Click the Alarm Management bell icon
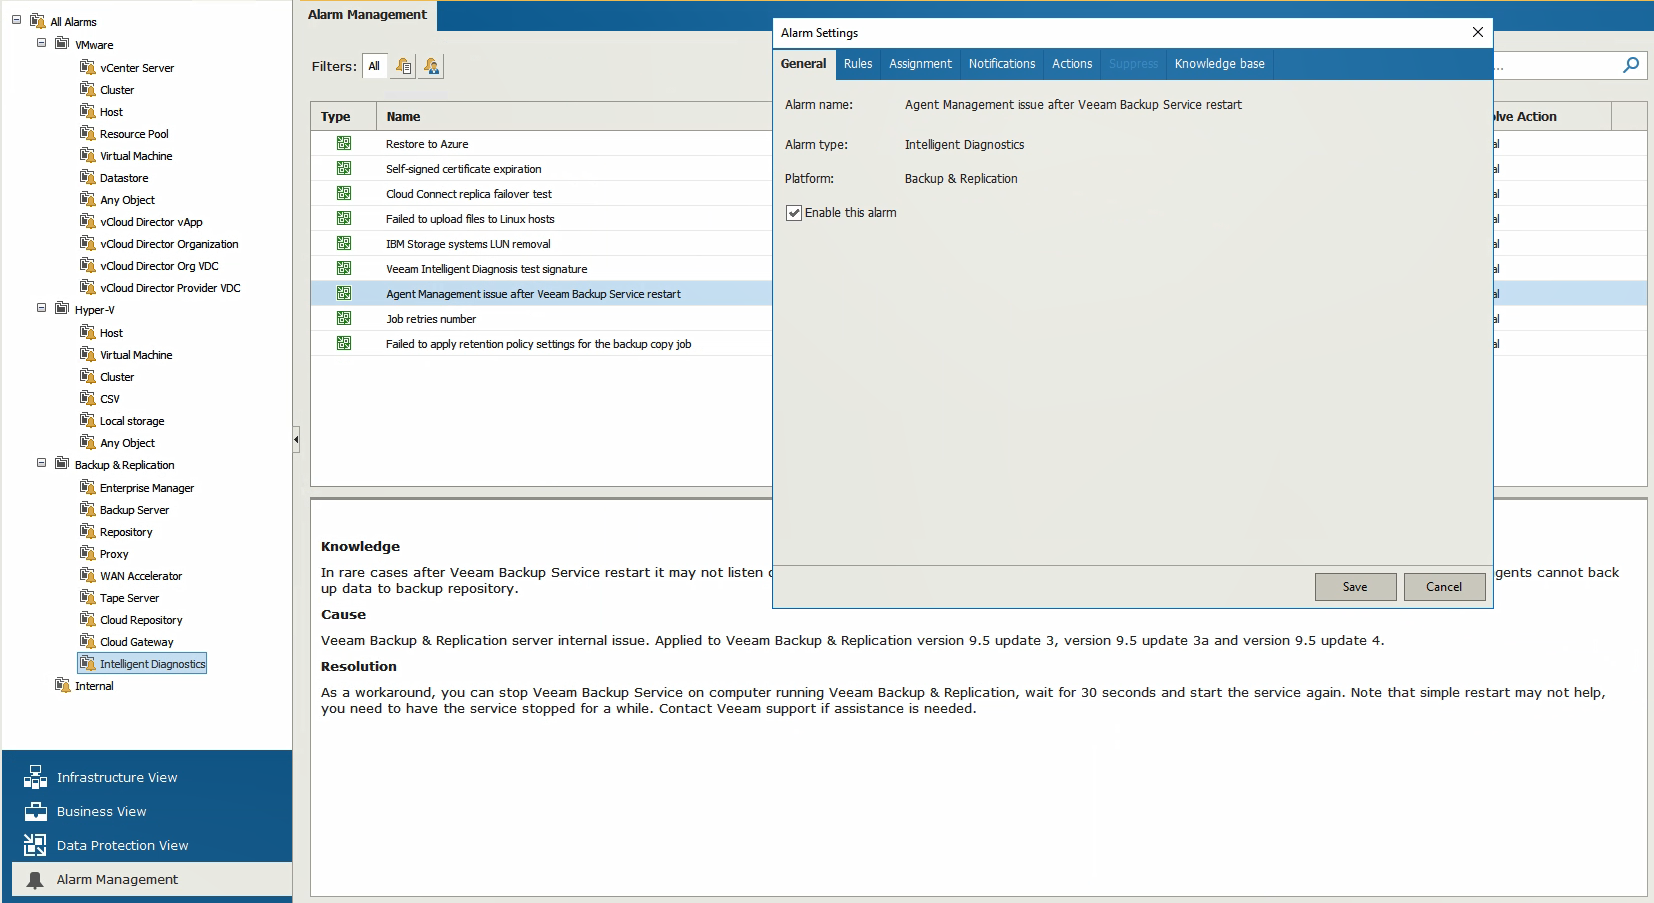The height and width of the screenshot is (903, 1654). coord(35,879)
